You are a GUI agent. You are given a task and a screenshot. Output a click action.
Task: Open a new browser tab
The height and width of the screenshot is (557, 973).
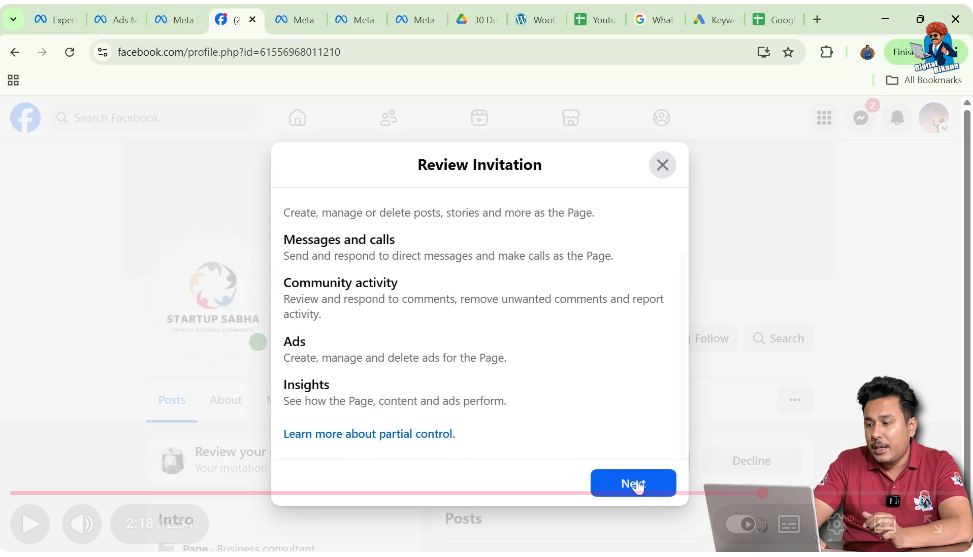pos(817,19)
